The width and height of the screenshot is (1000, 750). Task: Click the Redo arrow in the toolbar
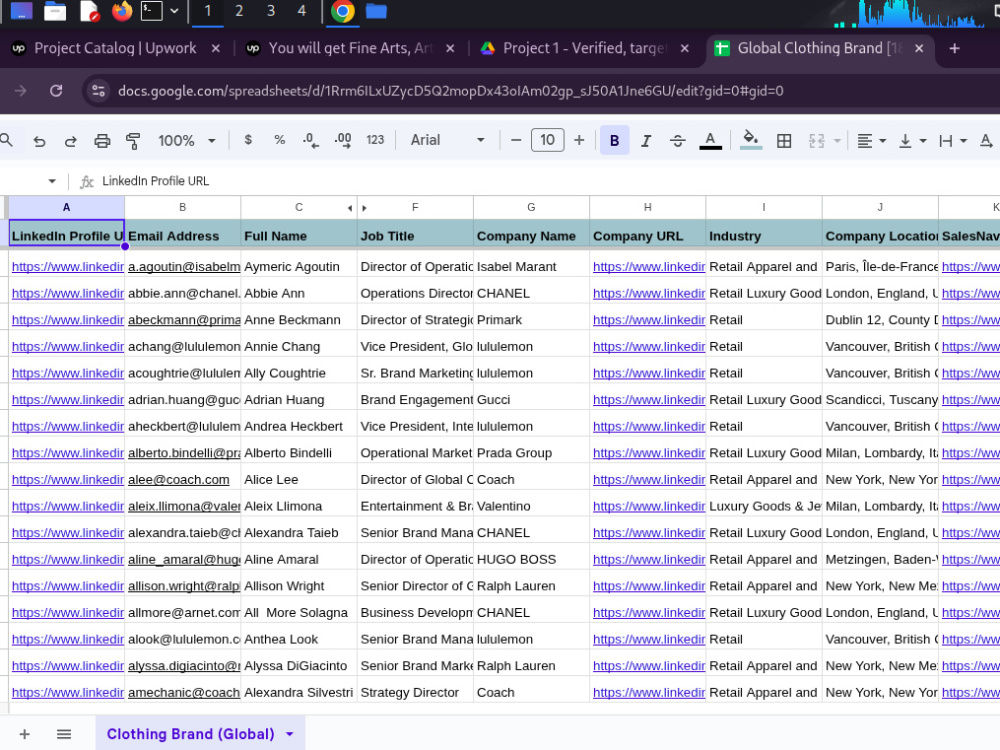71,141
